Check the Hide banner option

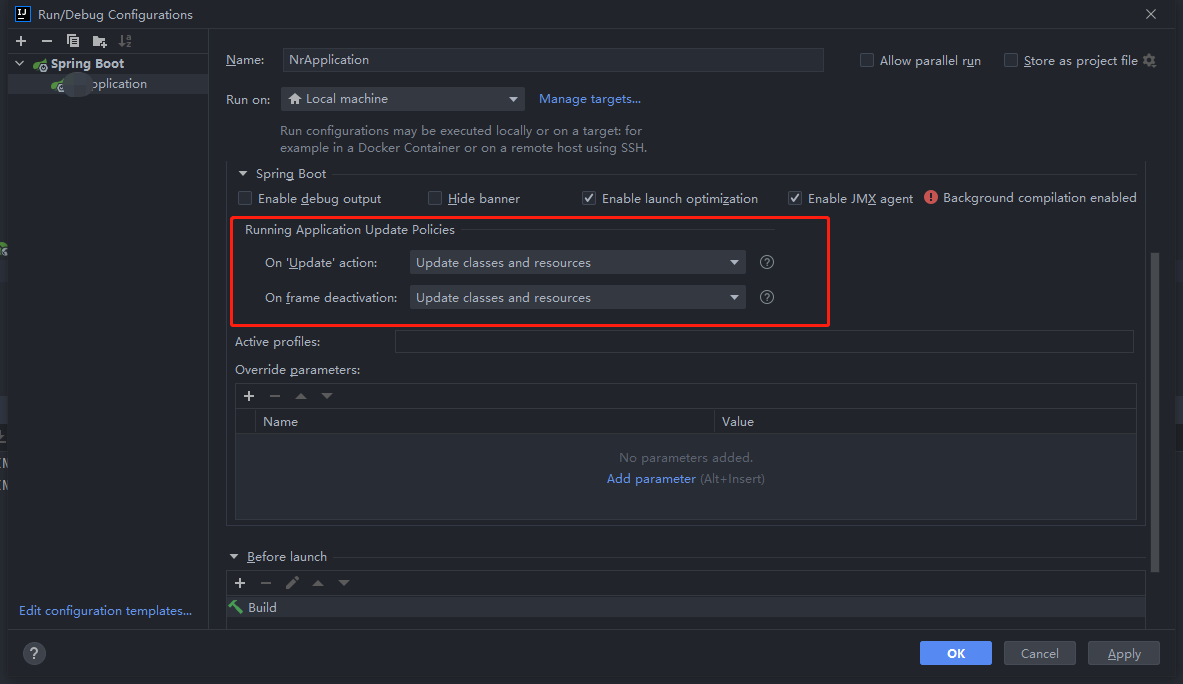point(435,198)
